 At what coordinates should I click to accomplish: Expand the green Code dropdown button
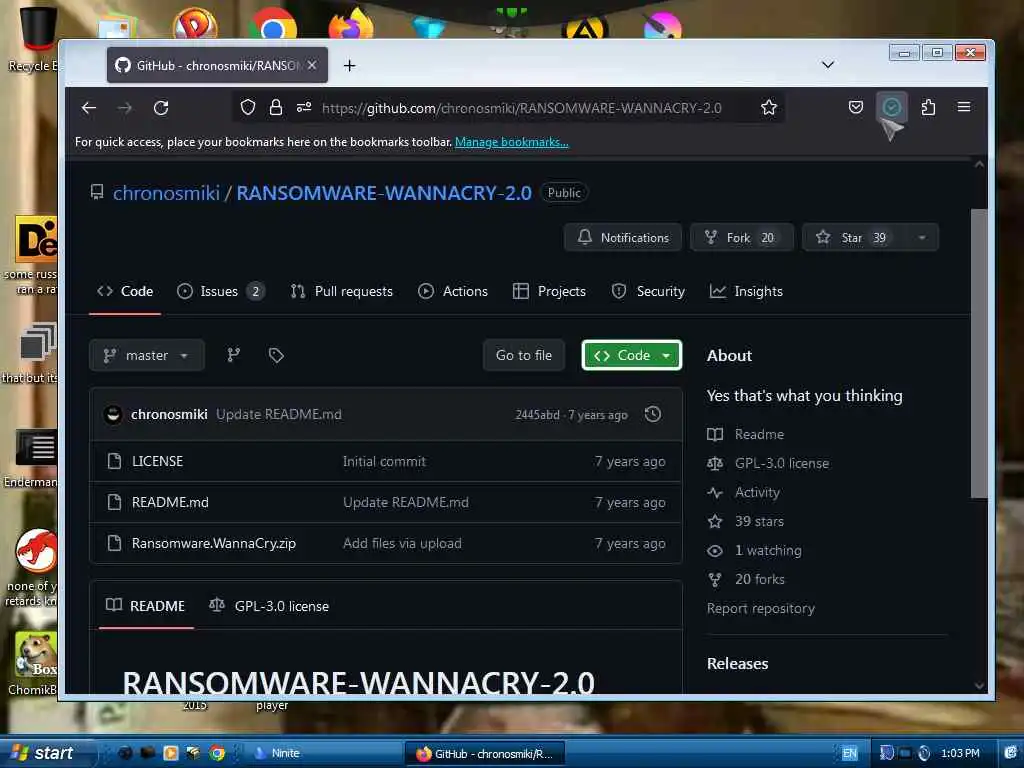(632, 355)
